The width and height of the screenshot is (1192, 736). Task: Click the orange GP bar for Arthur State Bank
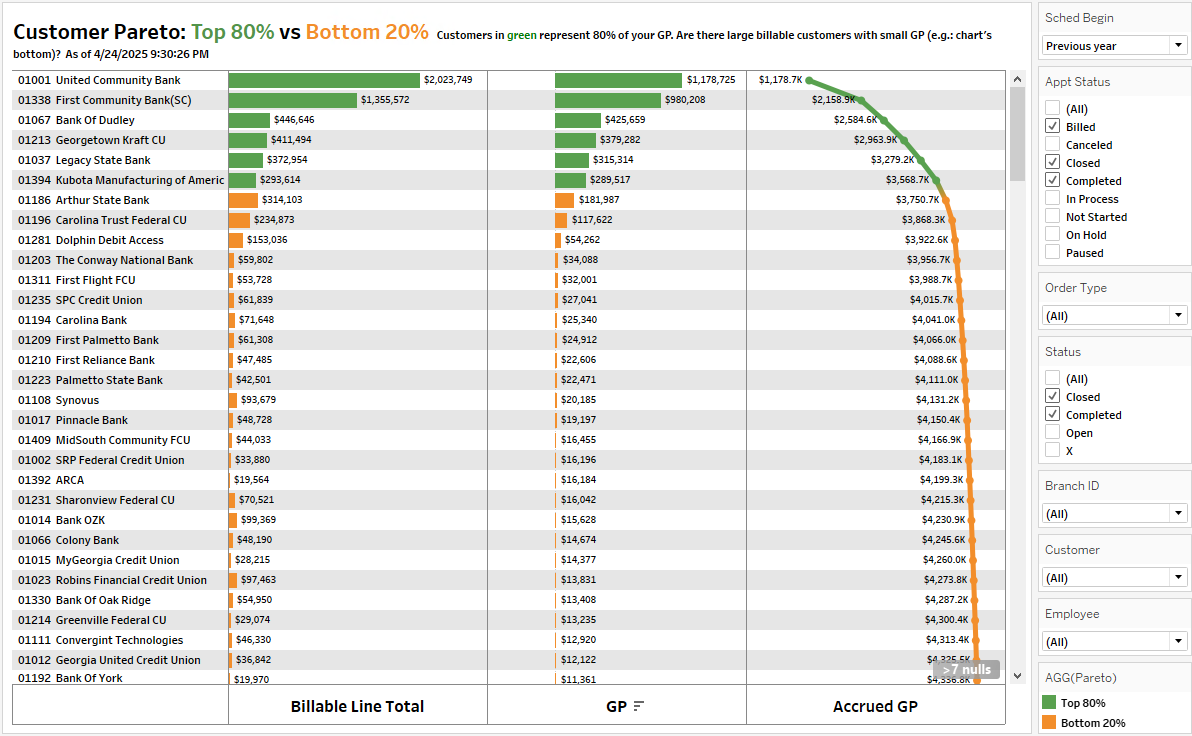[564, 200]
